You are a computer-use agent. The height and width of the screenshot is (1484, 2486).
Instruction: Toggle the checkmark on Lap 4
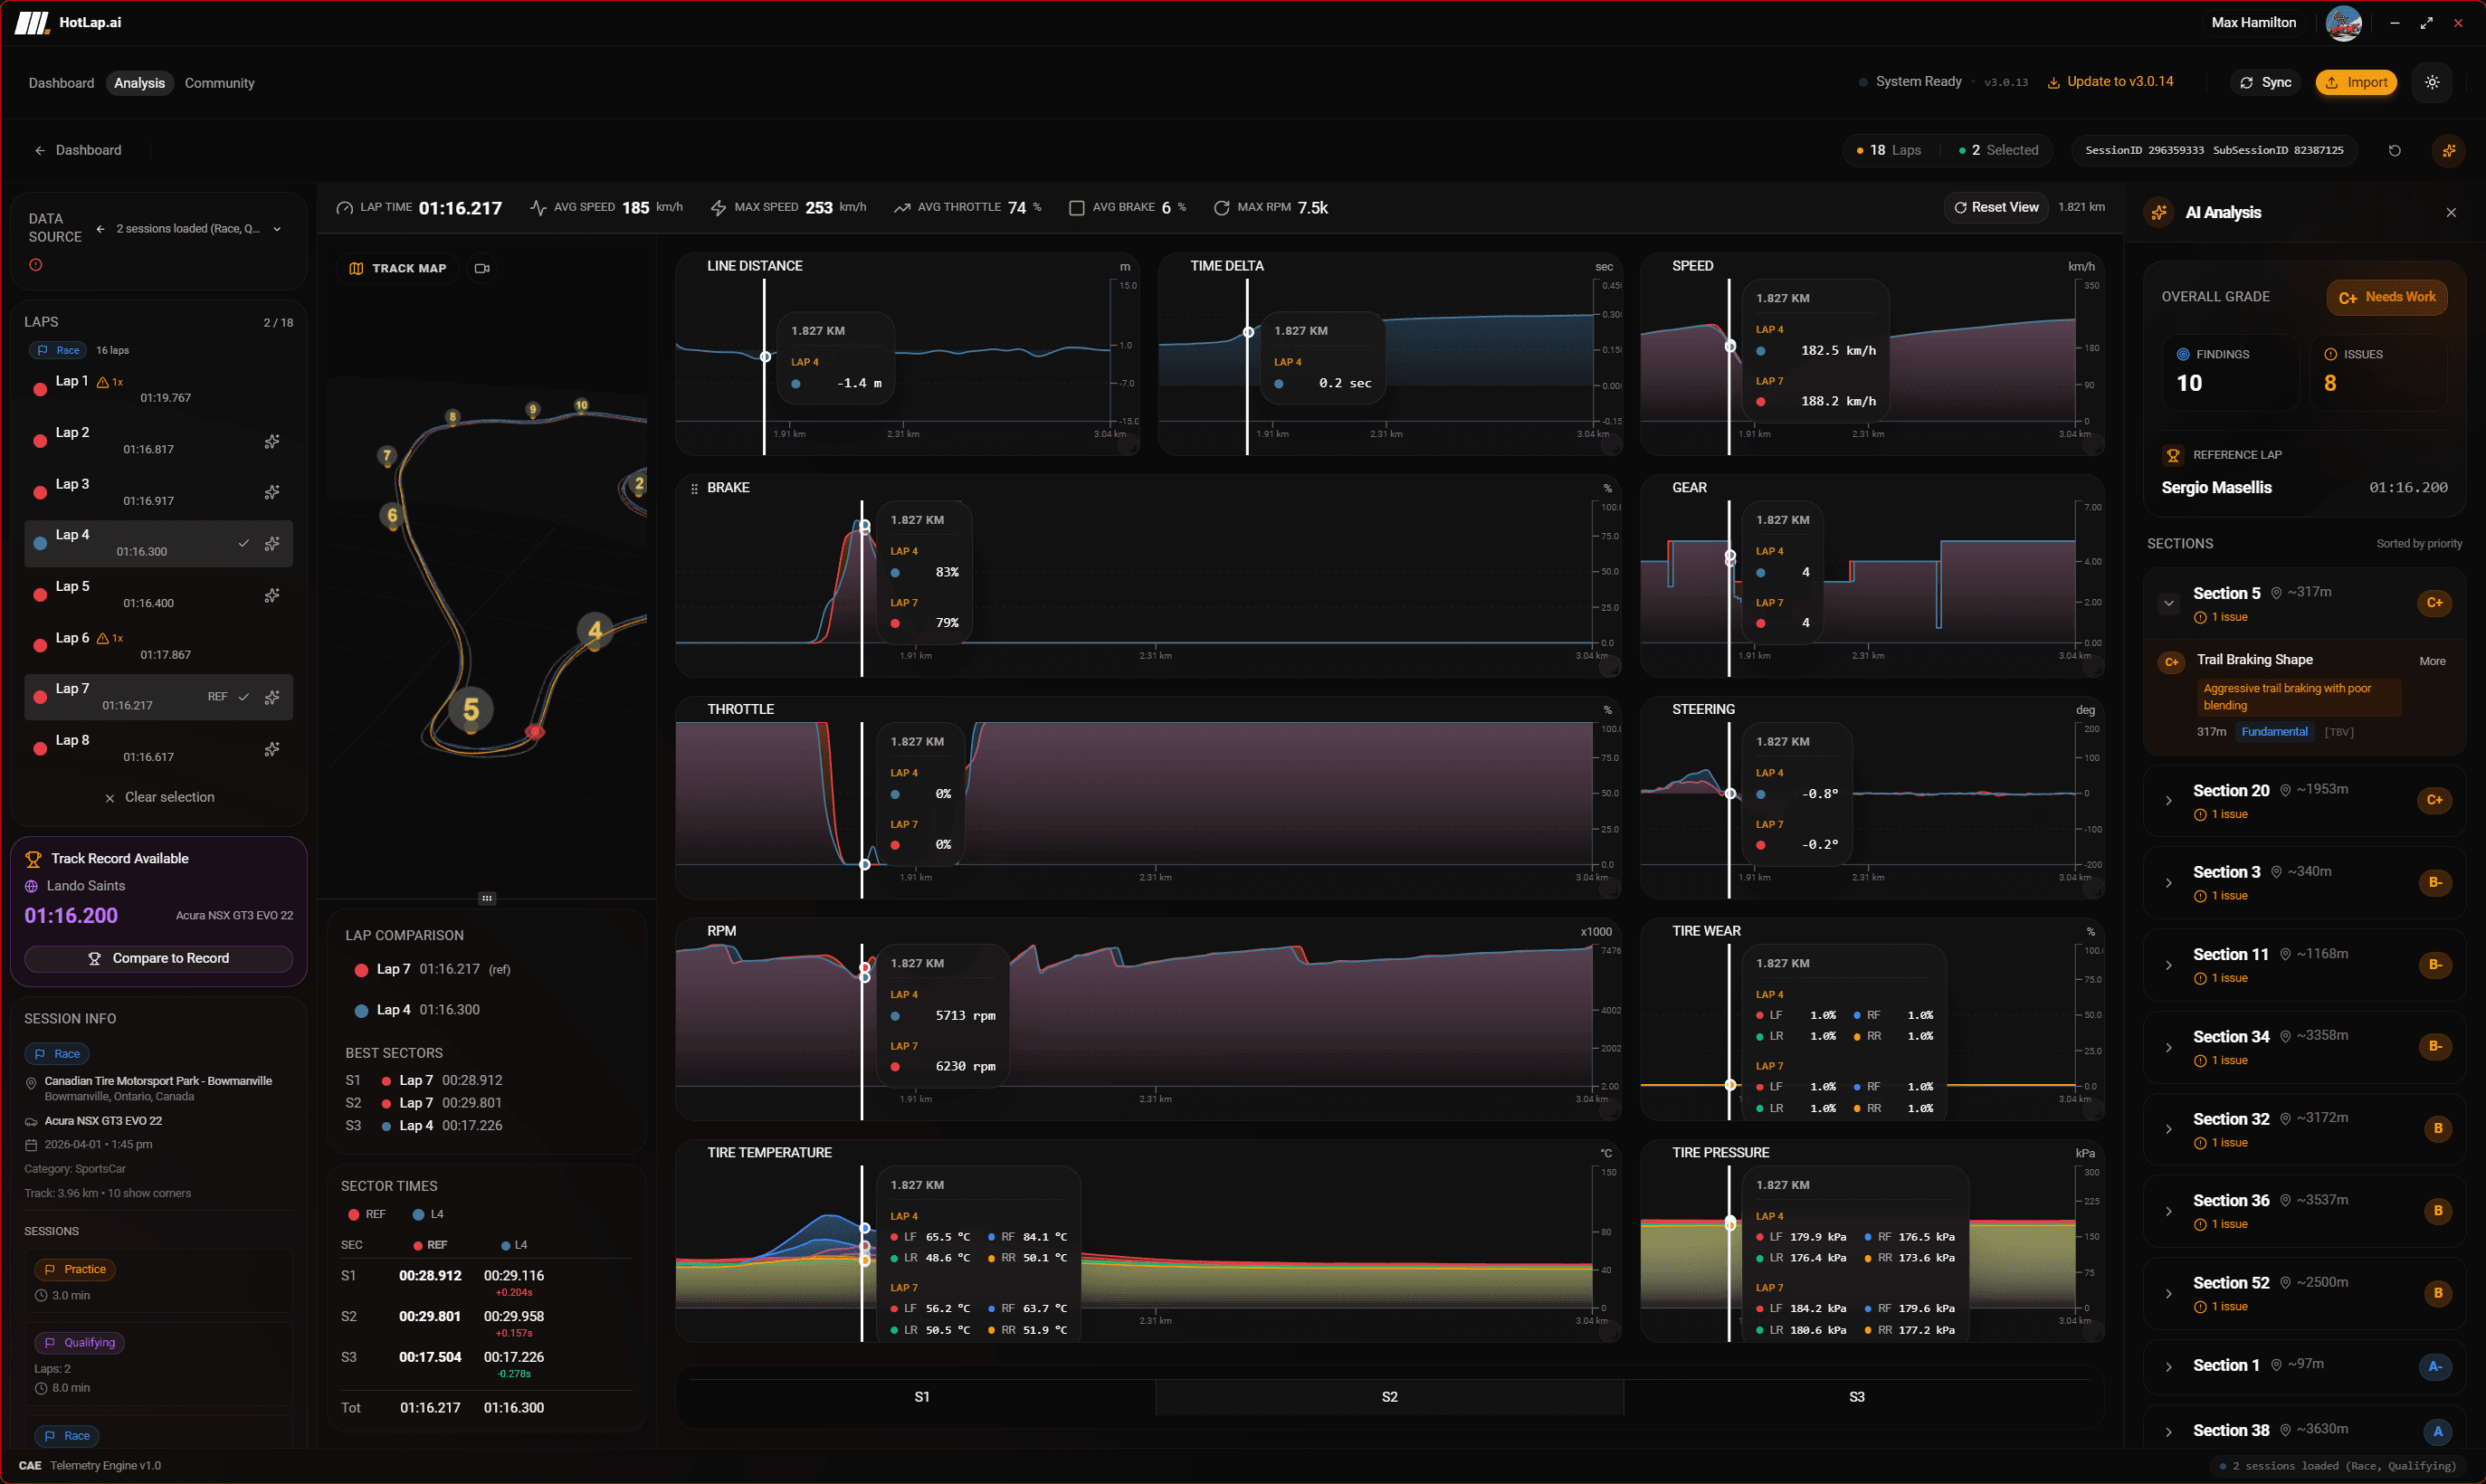pyautogui.click(x=245, y=543)
